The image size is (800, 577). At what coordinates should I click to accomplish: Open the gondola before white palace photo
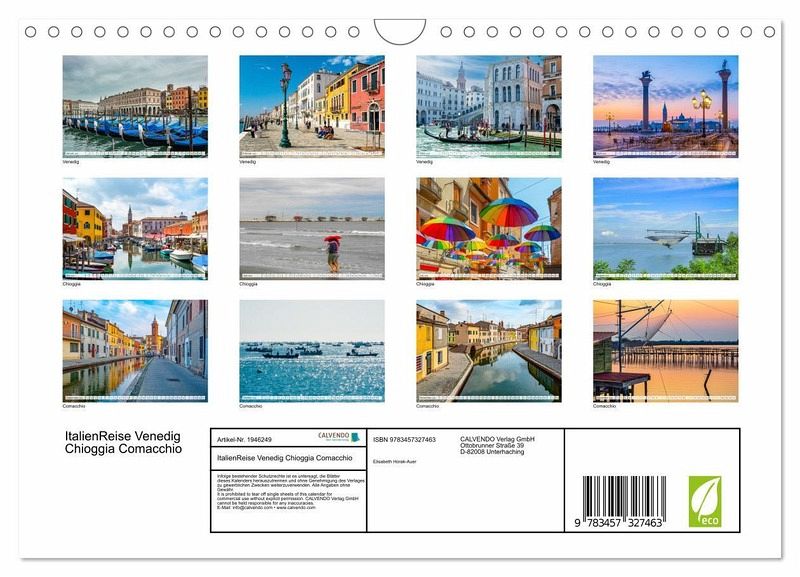(488, 105)
